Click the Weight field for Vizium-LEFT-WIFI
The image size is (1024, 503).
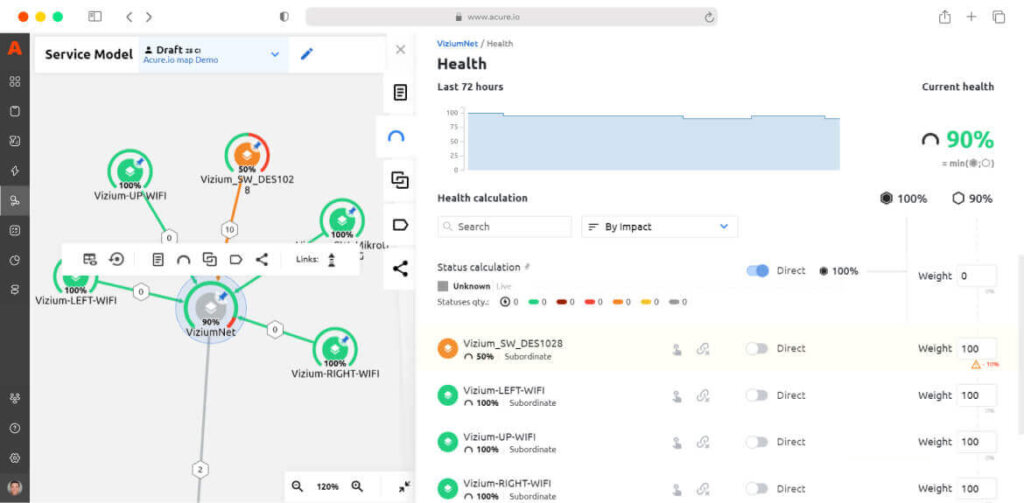point(976,395)
